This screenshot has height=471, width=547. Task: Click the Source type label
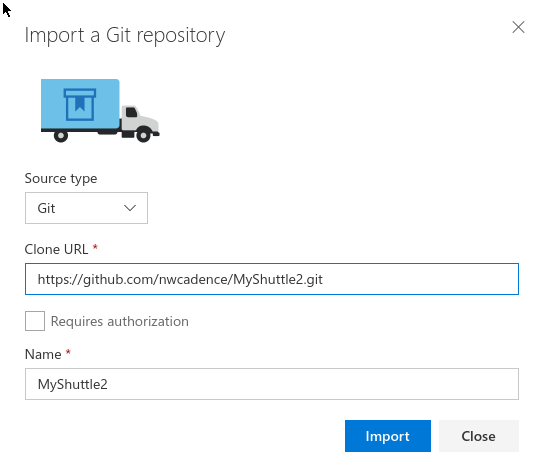(x=61, y=179)
